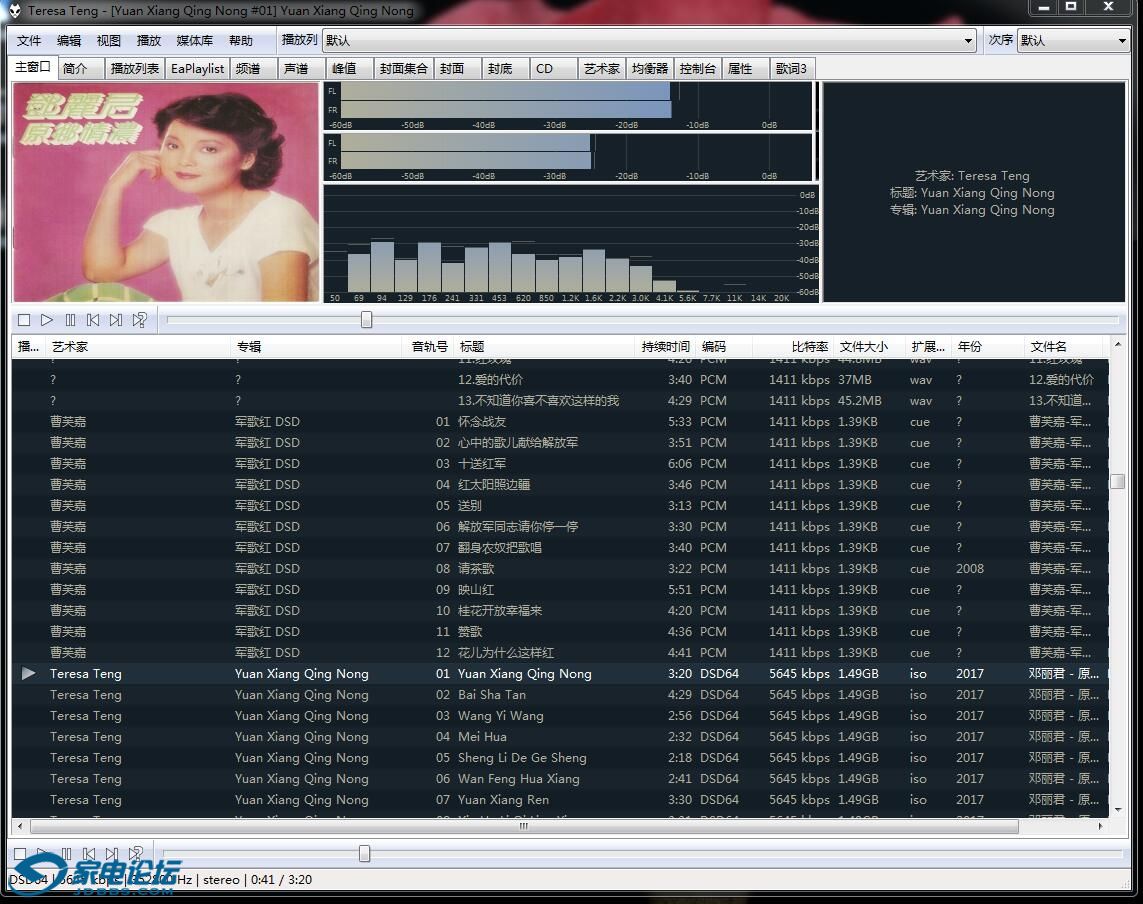The image size is (1143, 904).
Task: Sort by the 持续时间 column header
Action: tap(665, 347)
